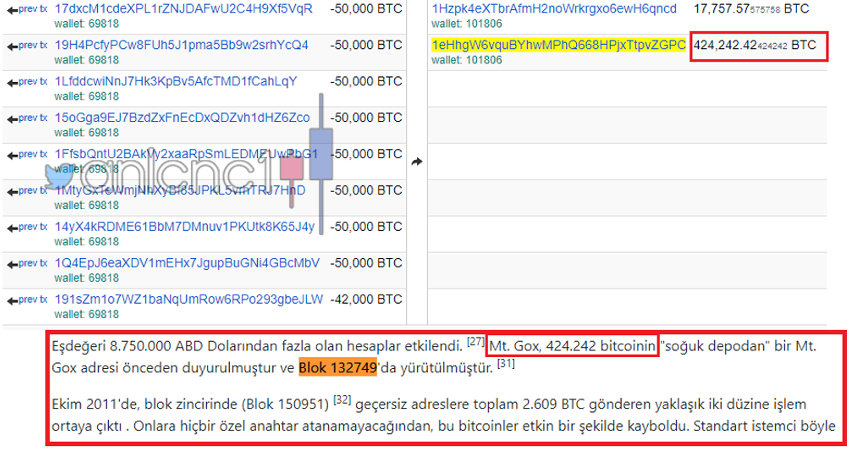Screen dimensions: 865x453
Task: Open prev tx for address 1Q4EpJ6eaXDV1mEHx7JgupBuGNi4GBcMbV
Action: coord(27,264)
